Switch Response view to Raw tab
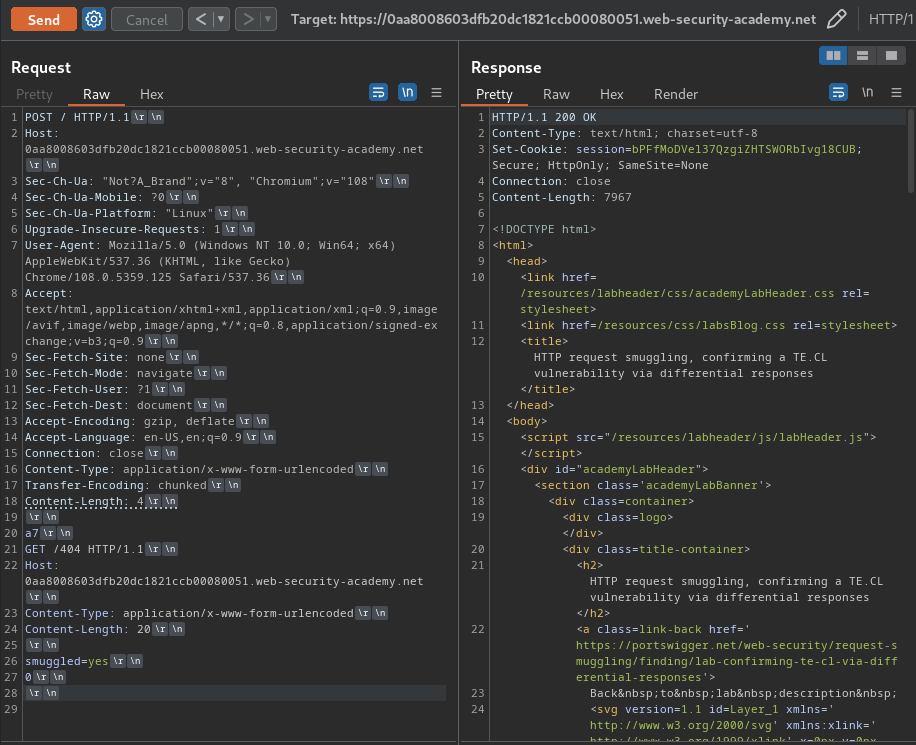The width and height of the screenshot is (916, 745). point(556,94)
